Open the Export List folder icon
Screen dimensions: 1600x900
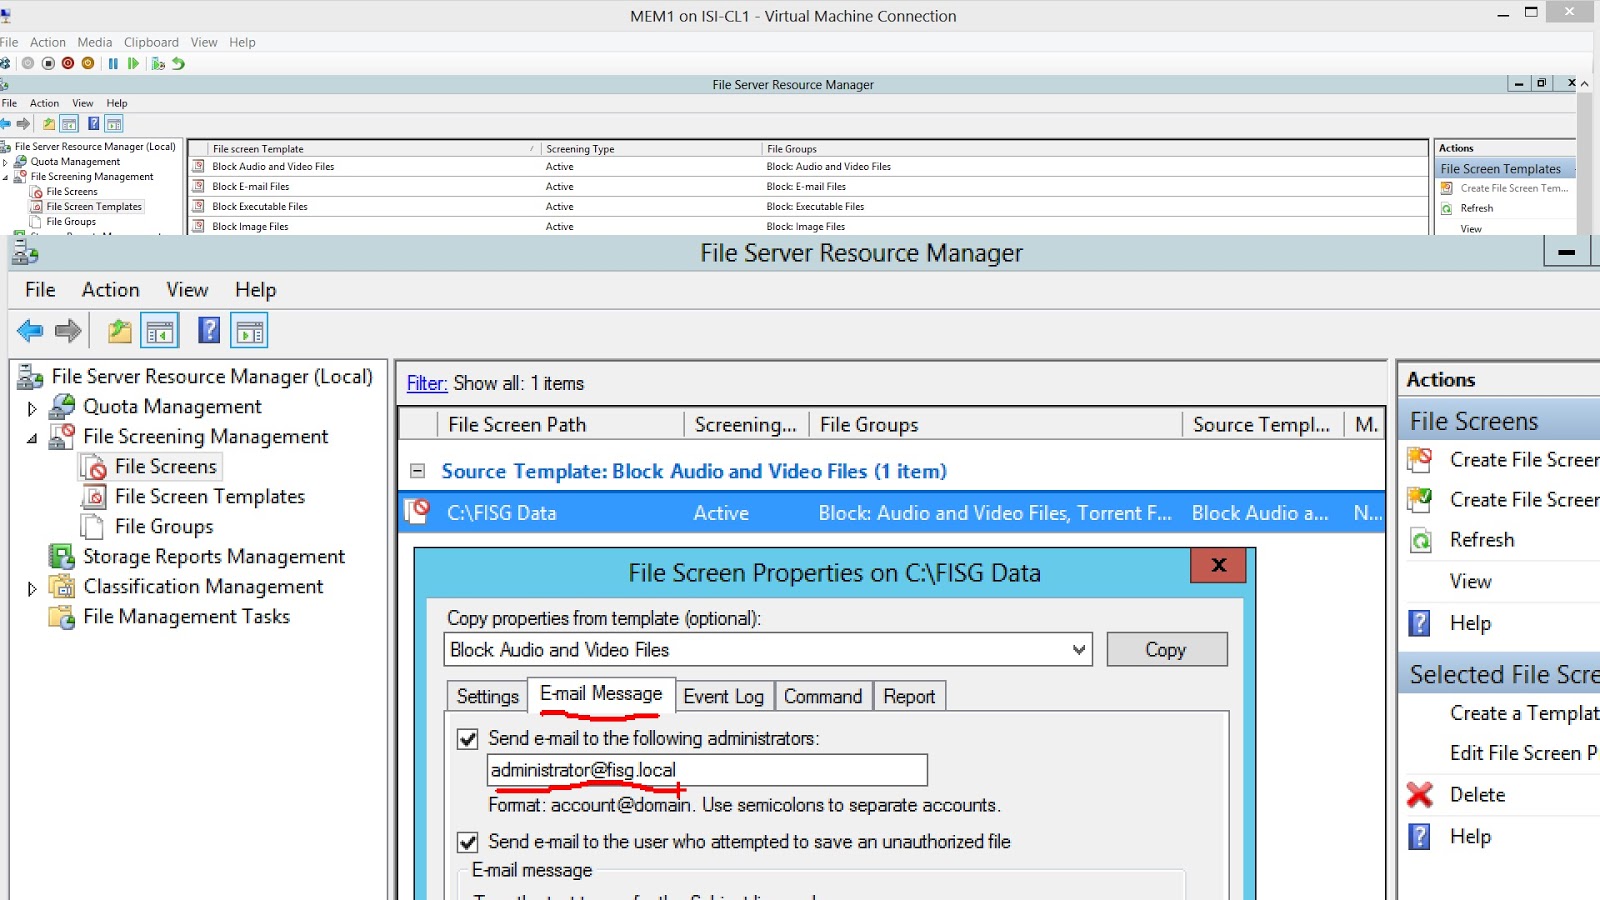pyautogui.click(x=119, y=330)
